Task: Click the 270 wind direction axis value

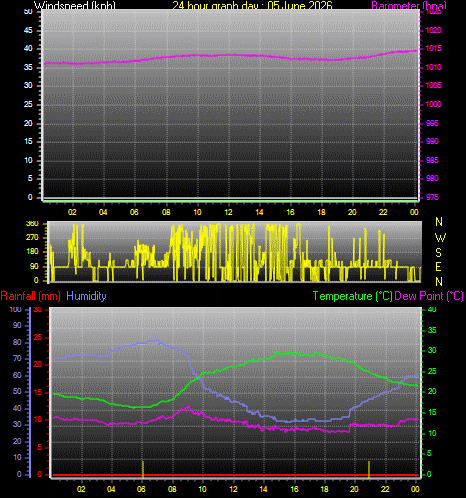Action: [x=32, y=238]
